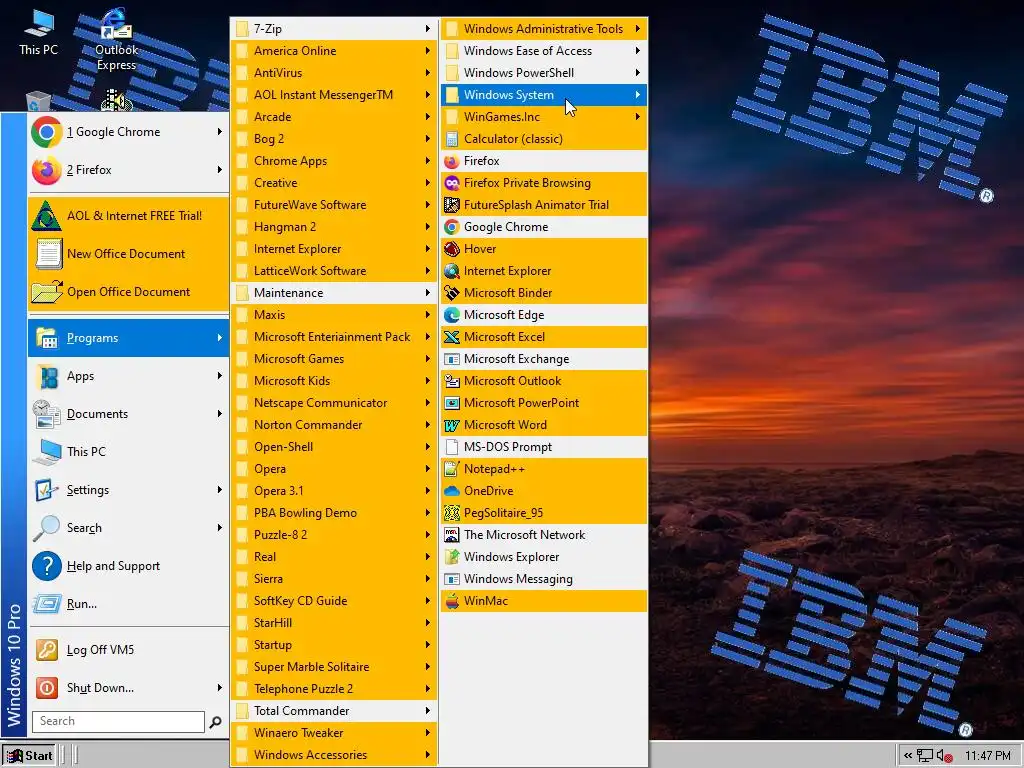Click the Log Off VM5 key icon
1024x768 pixels.
[46, 650]
